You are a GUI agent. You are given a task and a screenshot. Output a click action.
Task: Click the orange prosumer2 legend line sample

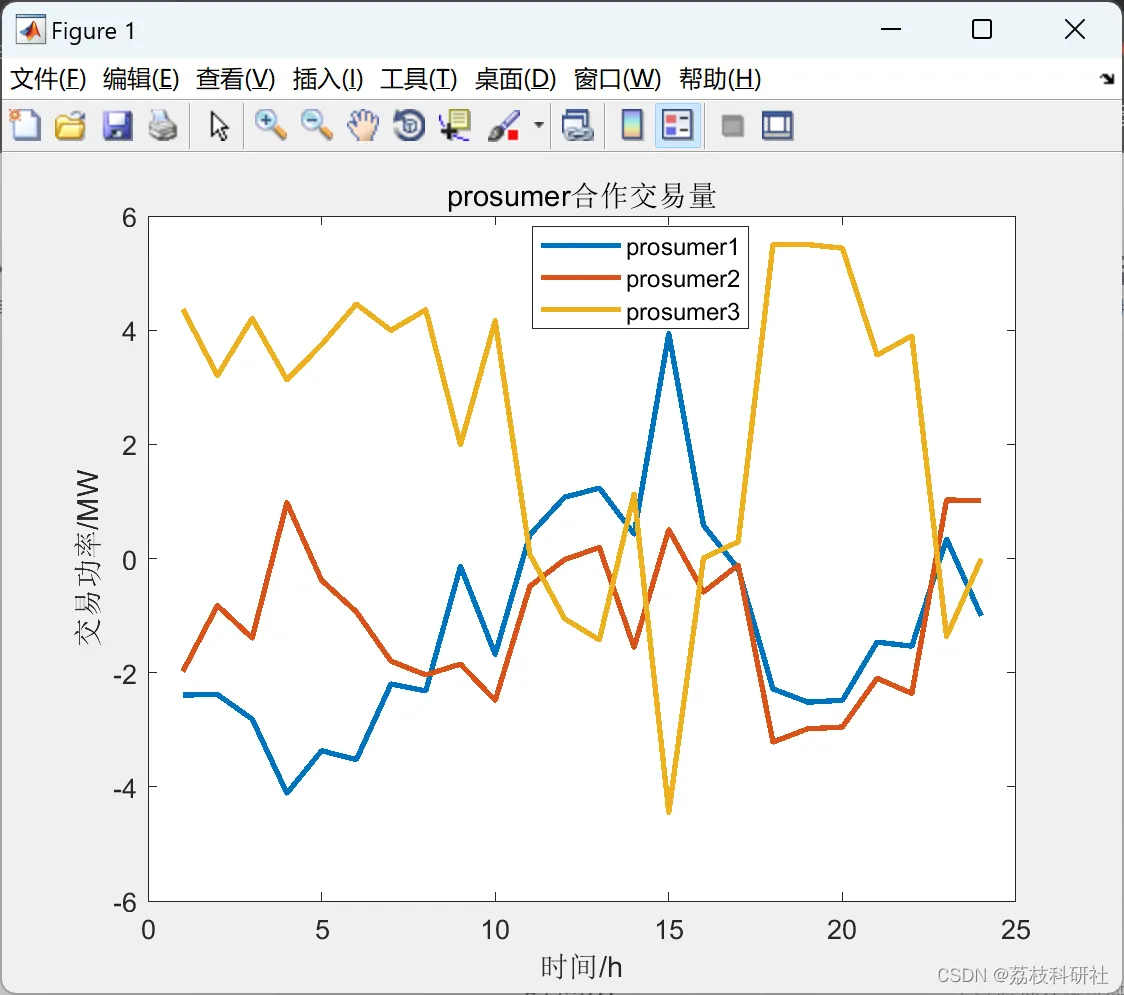(580, 277)
